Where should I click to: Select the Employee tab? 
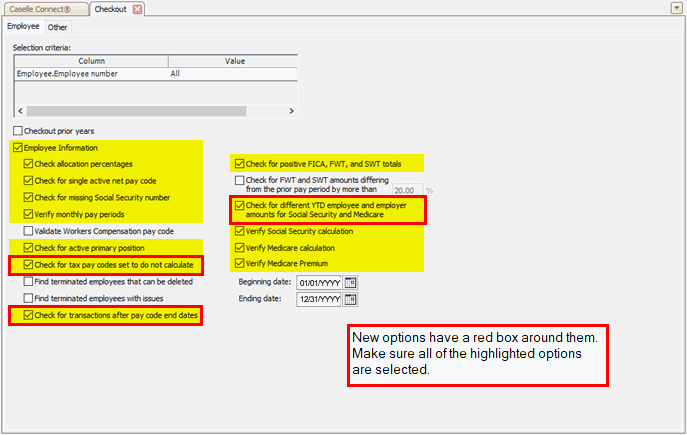point(23,27)
